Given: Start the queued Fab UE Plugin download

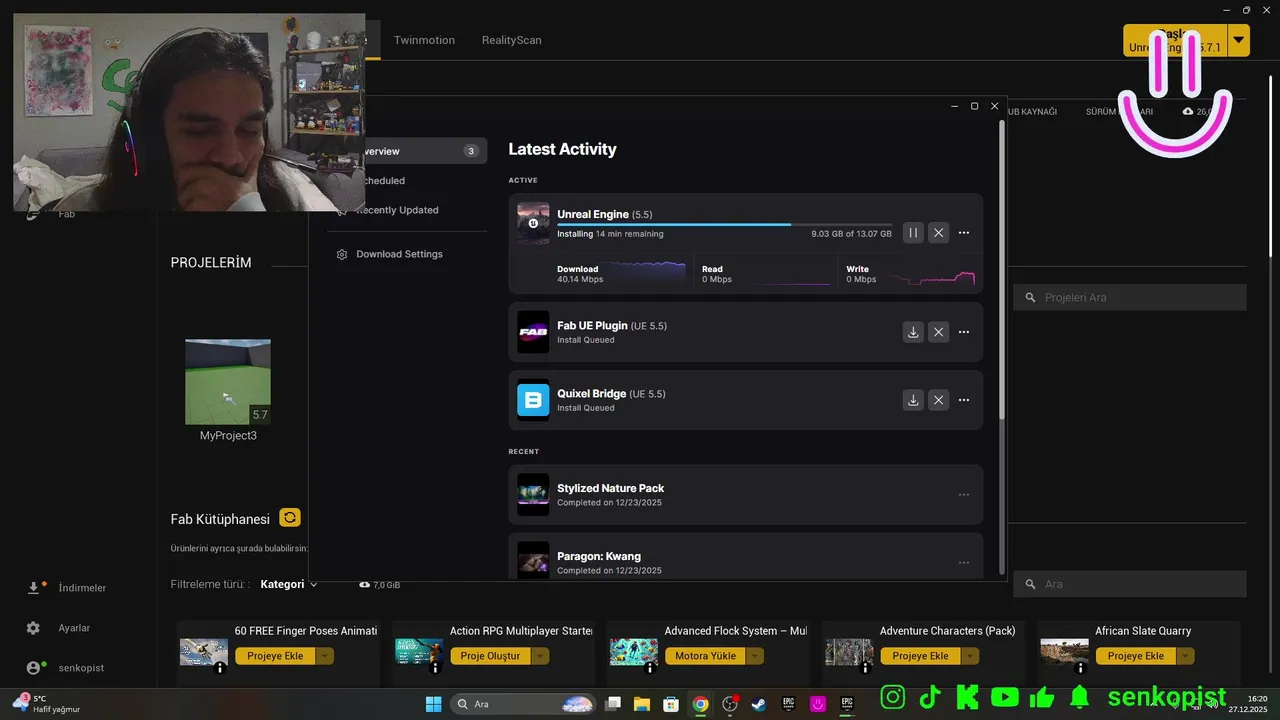Looking at the screenshot, I should point(913,332).
